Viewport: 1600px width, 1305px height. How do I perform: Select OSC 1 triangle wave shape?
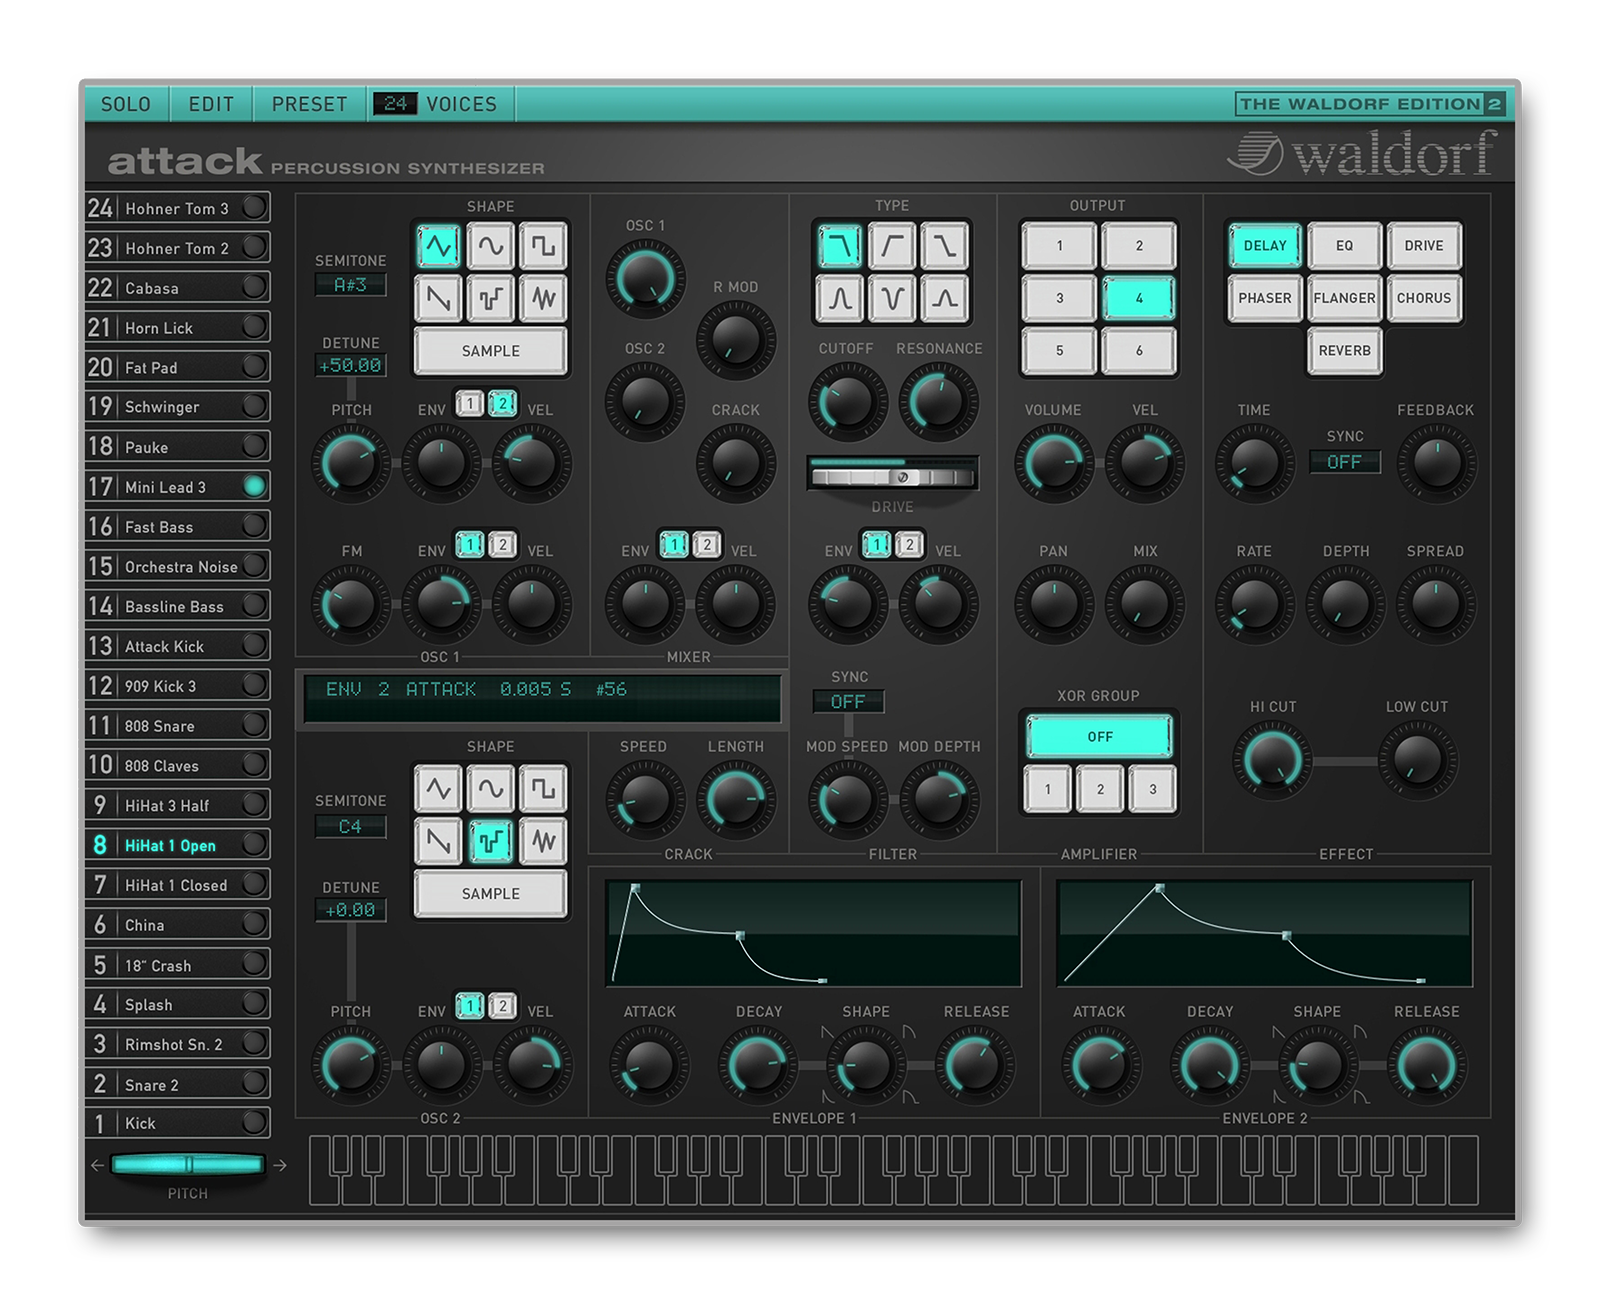(x=439, y=246)
